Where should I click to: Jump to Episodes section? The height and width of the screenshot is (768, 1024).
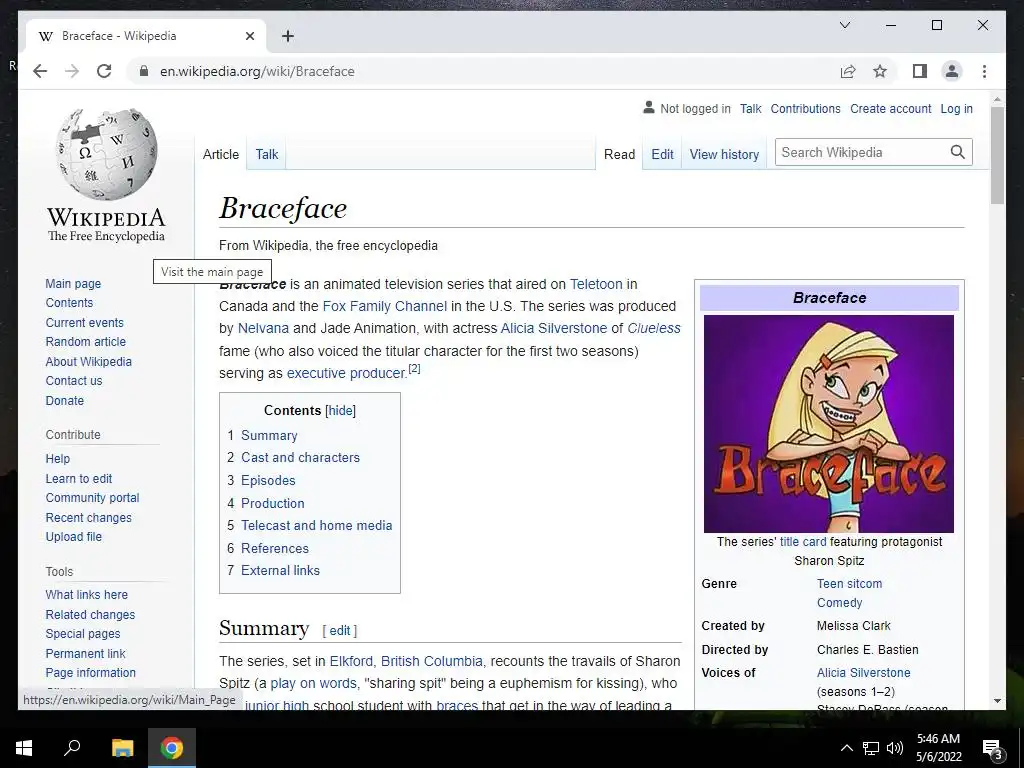pyautogui.click(x=268, y=480)
